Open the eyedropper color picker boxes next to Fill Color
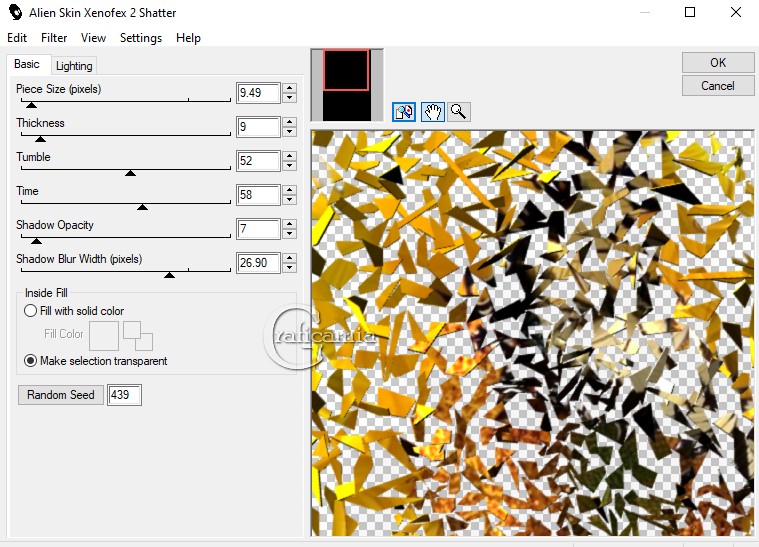Viewport: 759px width, 547px height. tap(138, 336)
